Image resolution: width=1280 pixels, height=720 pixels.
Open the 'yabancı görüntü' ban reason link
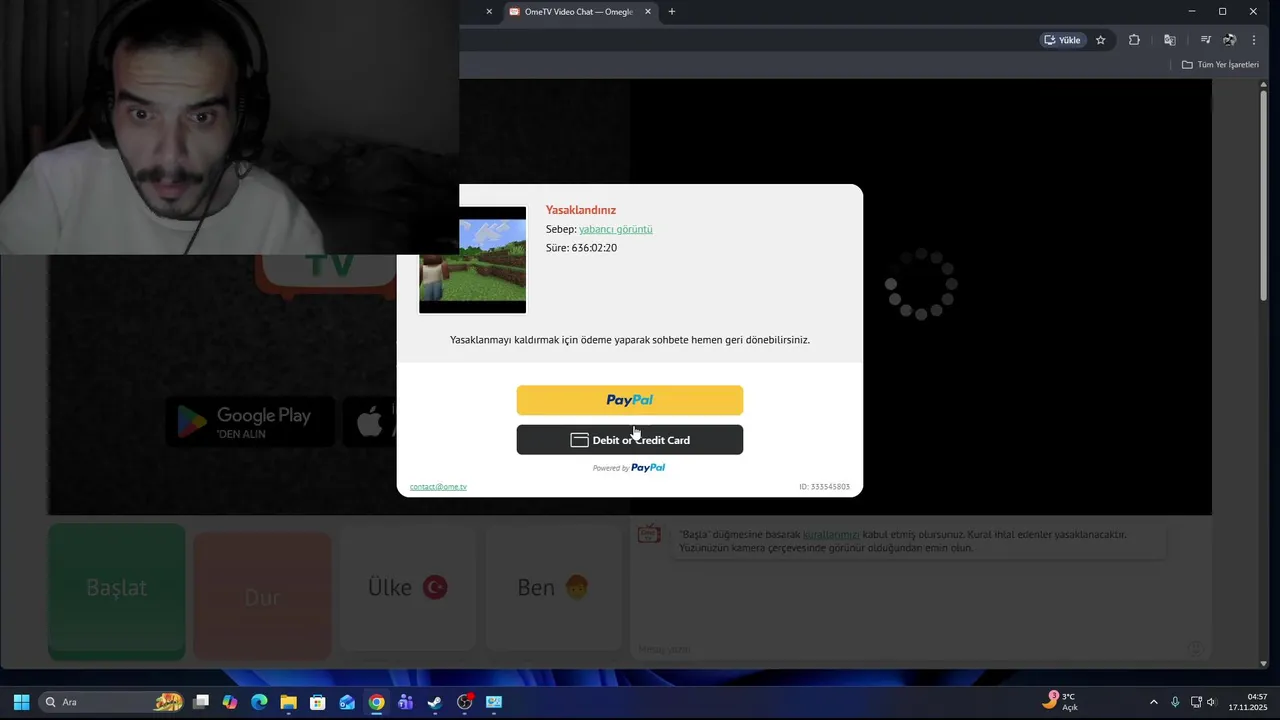coord(616,229)
